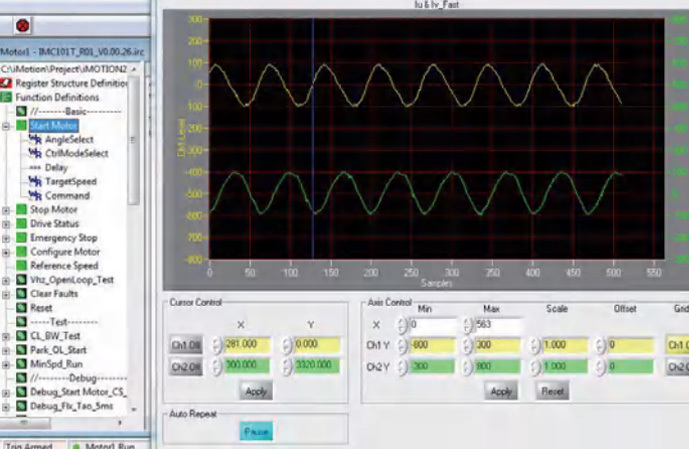Expand the CL_BW_Test tree node
Viewport: 689px width, 449px height.
(6, 337)
